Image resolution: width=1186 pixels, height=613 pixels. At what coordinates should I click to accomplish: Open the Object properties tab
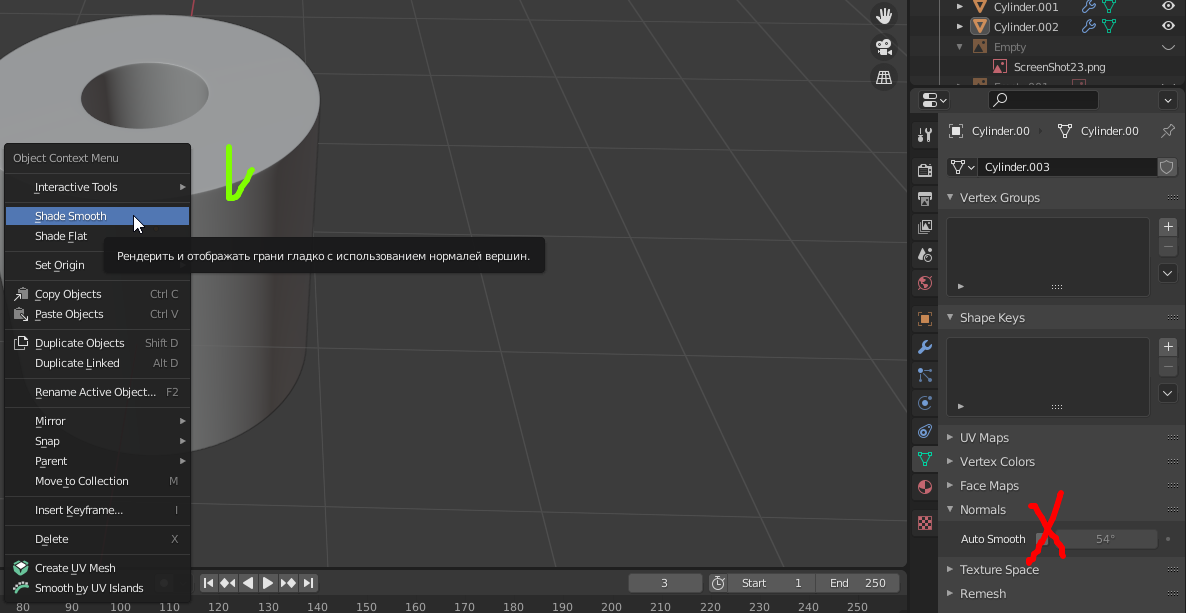point(924,319)
